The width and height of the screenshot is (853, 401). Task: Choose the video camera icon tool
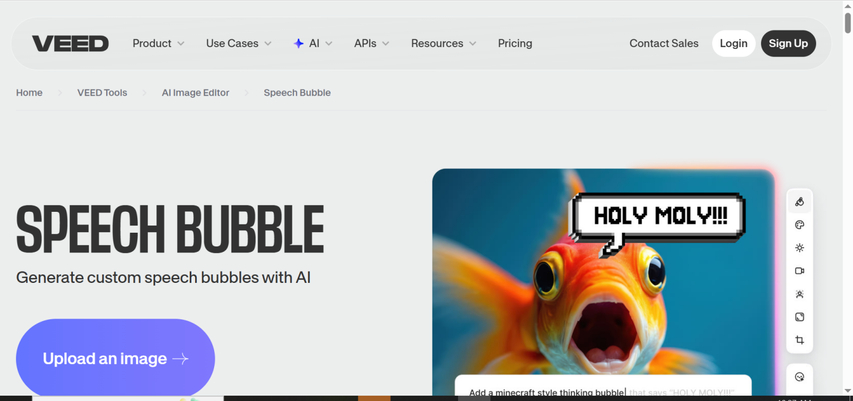tap(799, 271)
